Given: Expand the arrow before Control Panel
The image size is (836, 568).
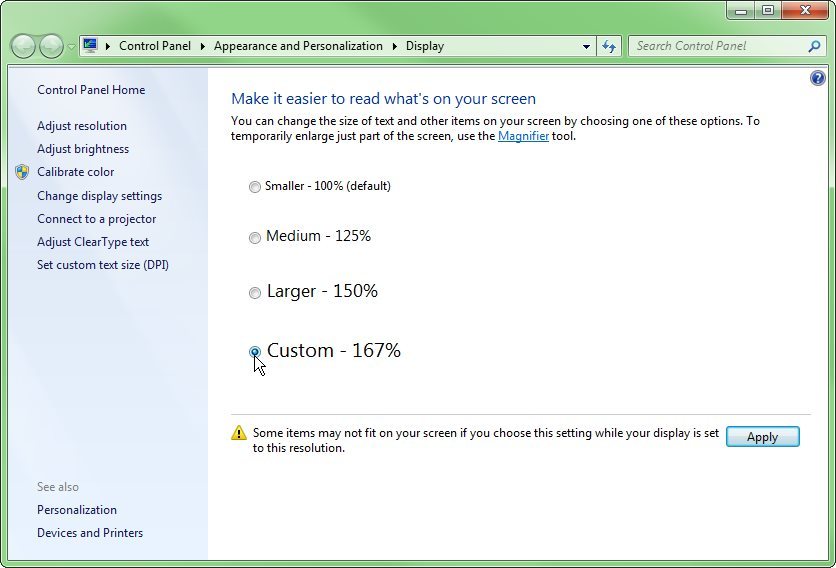Looking at the screenshot, I should (108, 46).
